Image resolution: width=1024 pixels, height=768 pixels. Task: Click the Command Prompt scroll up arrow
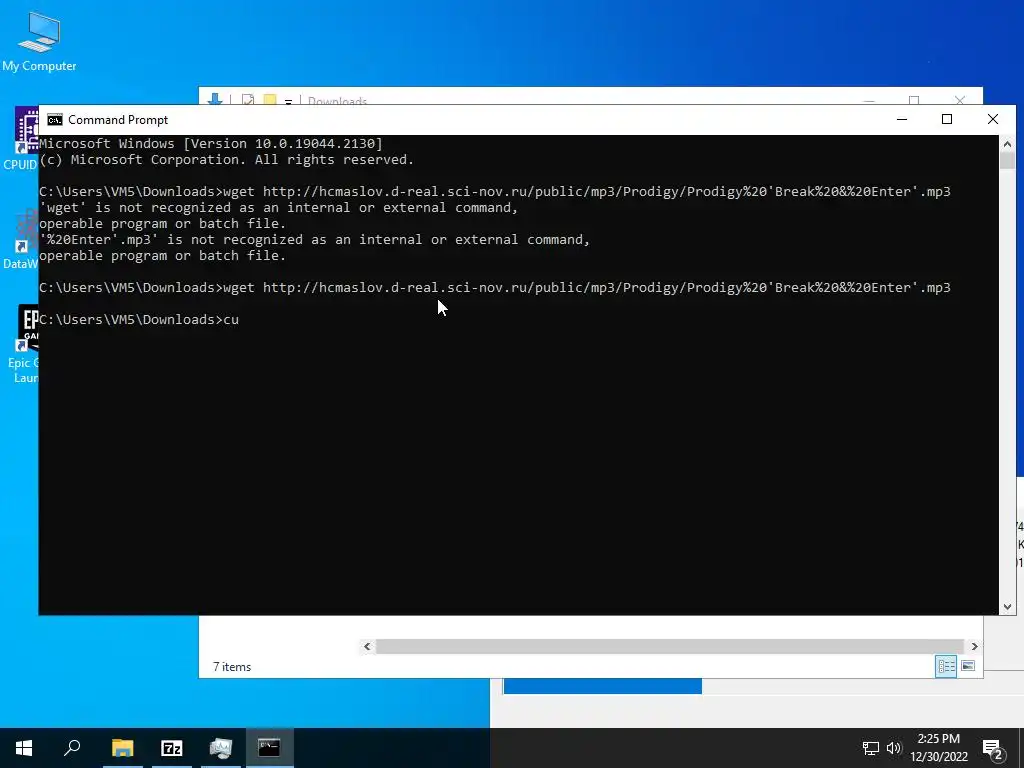(1007, 144)
